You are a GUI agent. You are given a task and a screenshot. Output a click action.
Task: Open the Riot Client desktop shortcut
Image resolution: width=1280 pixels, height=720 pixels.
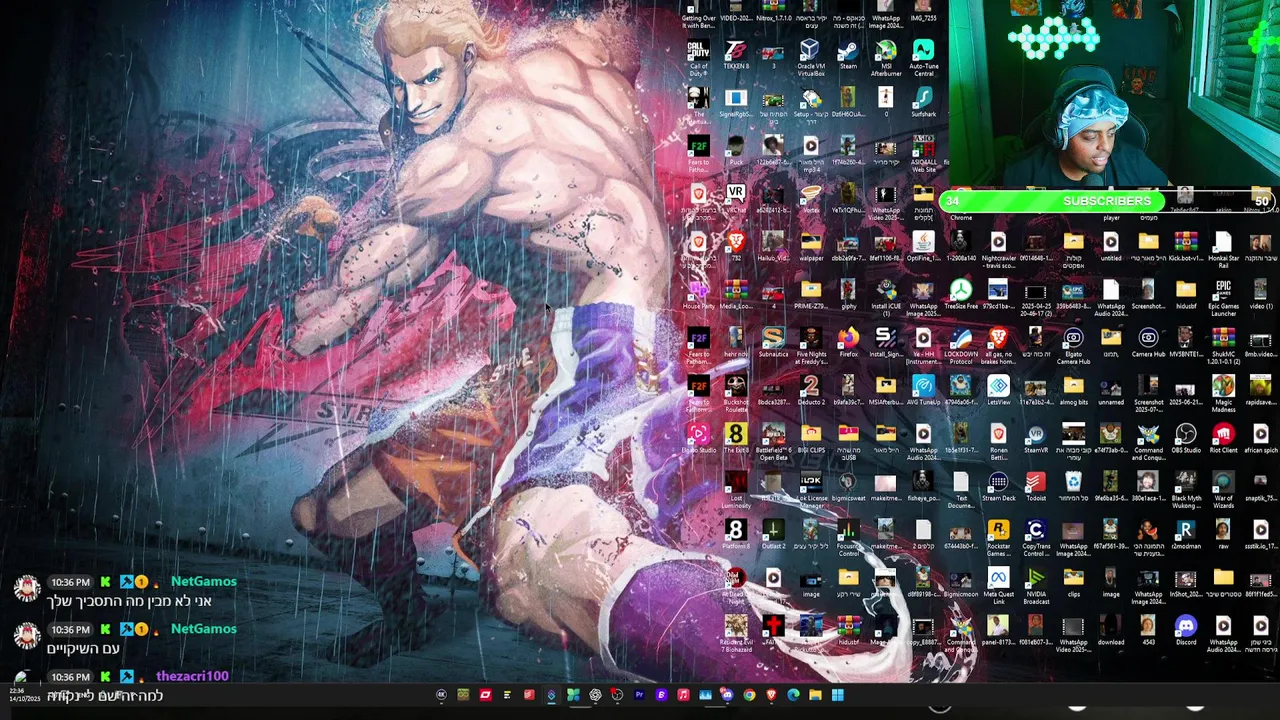tap(1223, 438)
